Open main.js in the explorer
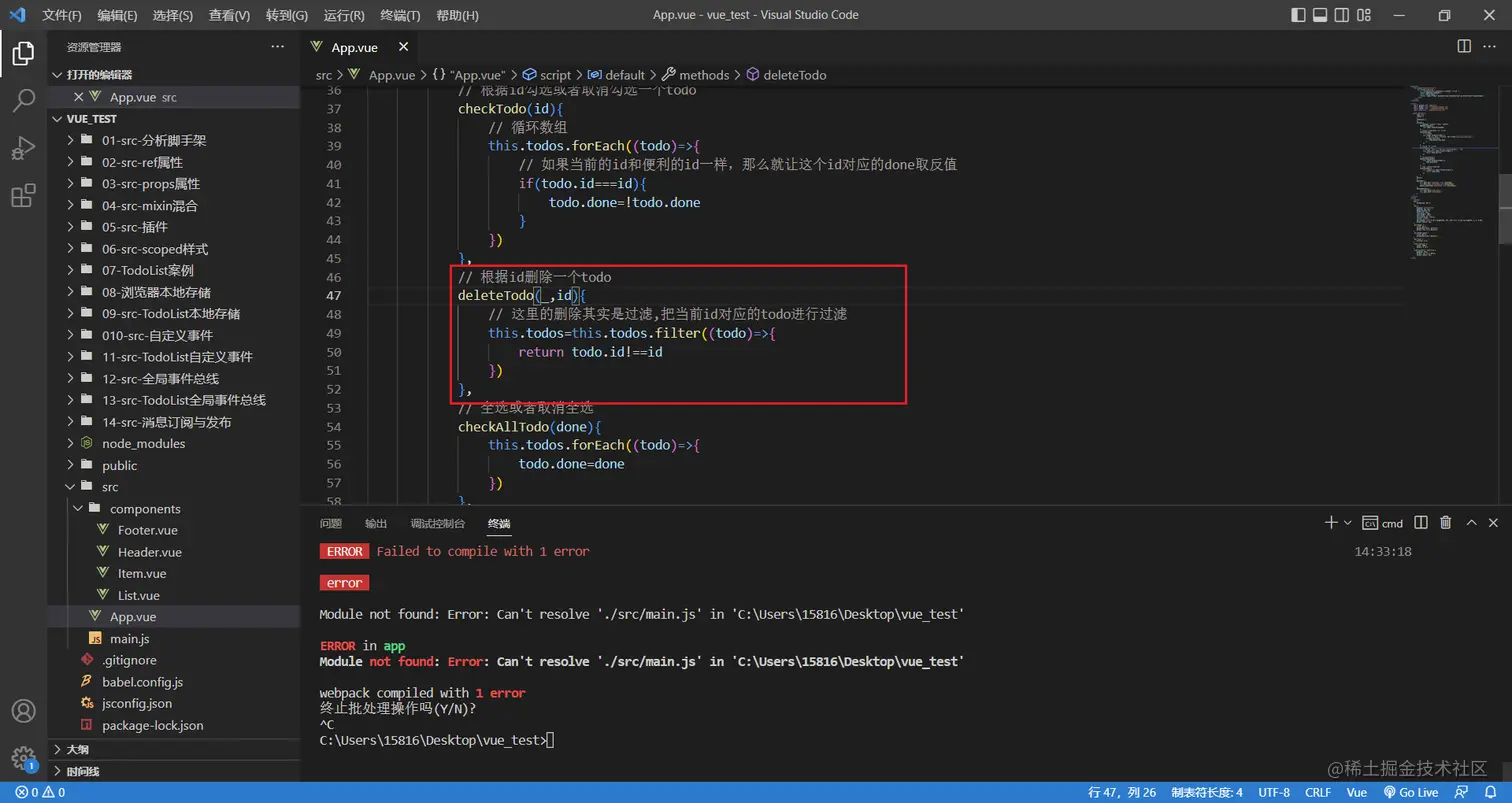 point(174,638)
